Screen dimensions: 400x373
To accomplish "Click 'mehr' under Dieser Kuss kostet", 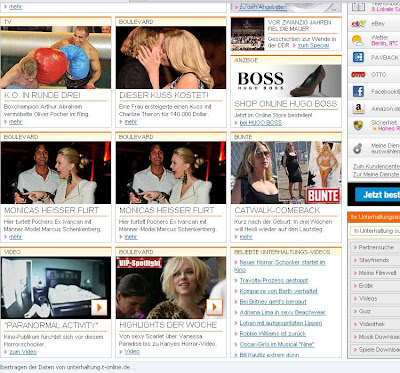I will pos(131,122).
